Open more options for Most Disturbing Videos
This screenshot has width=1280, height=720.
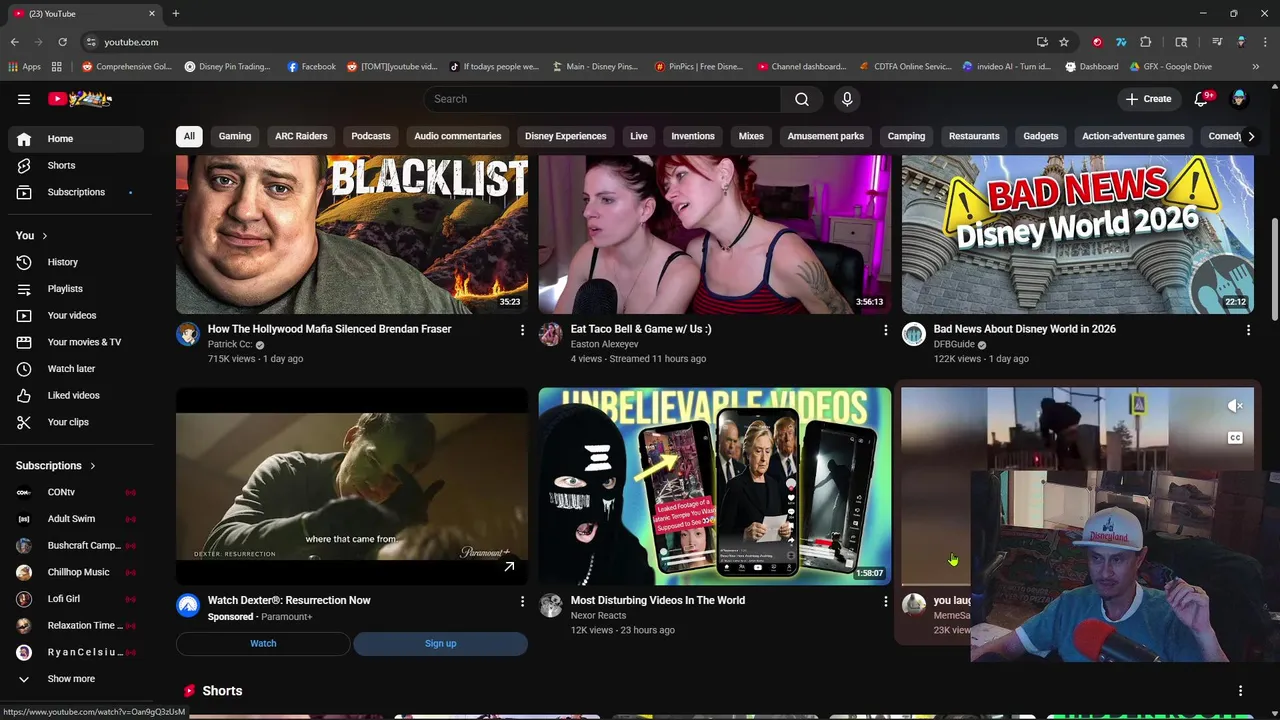tap(885, 601)
